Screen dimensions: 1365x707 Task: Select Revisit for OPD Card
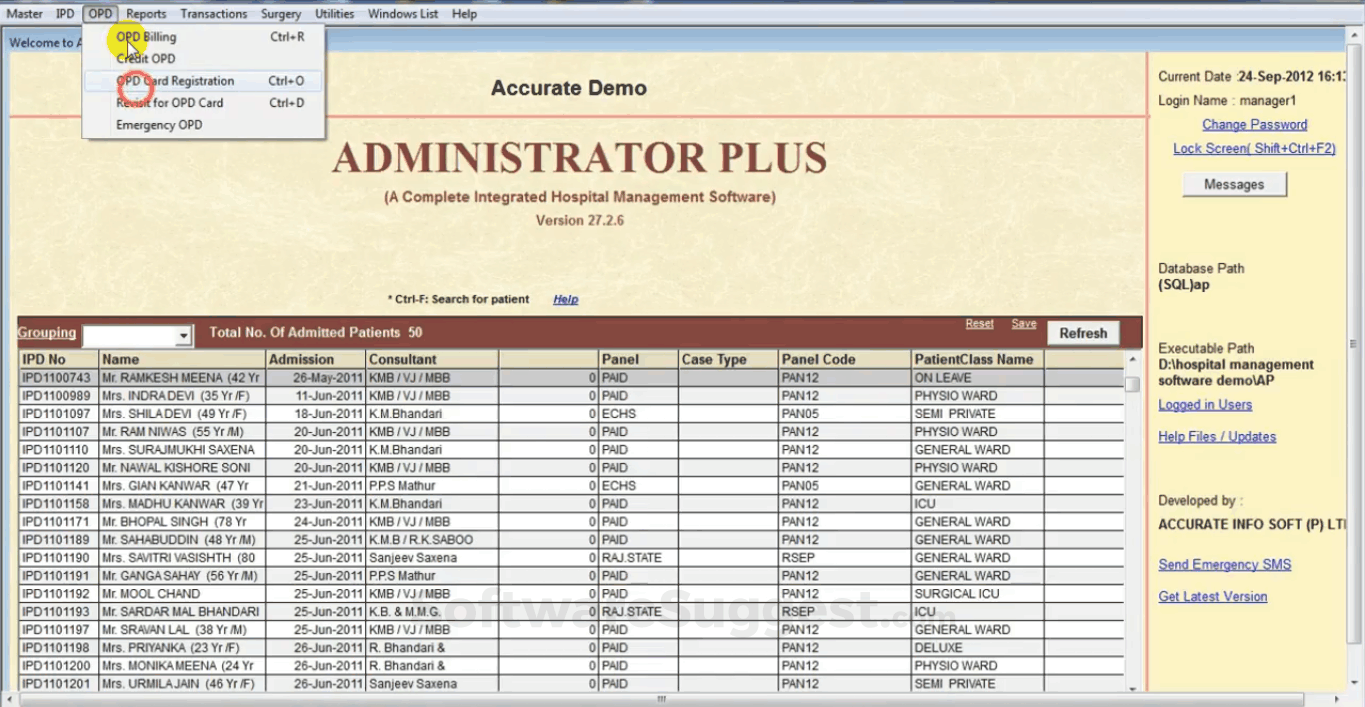(170, 103)
